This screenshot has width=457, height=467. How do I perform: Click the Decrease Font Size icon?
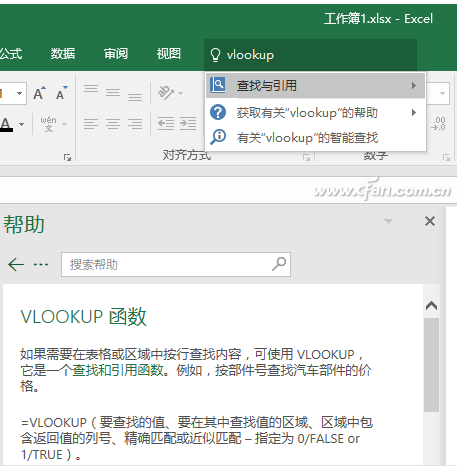coord(61,93)
